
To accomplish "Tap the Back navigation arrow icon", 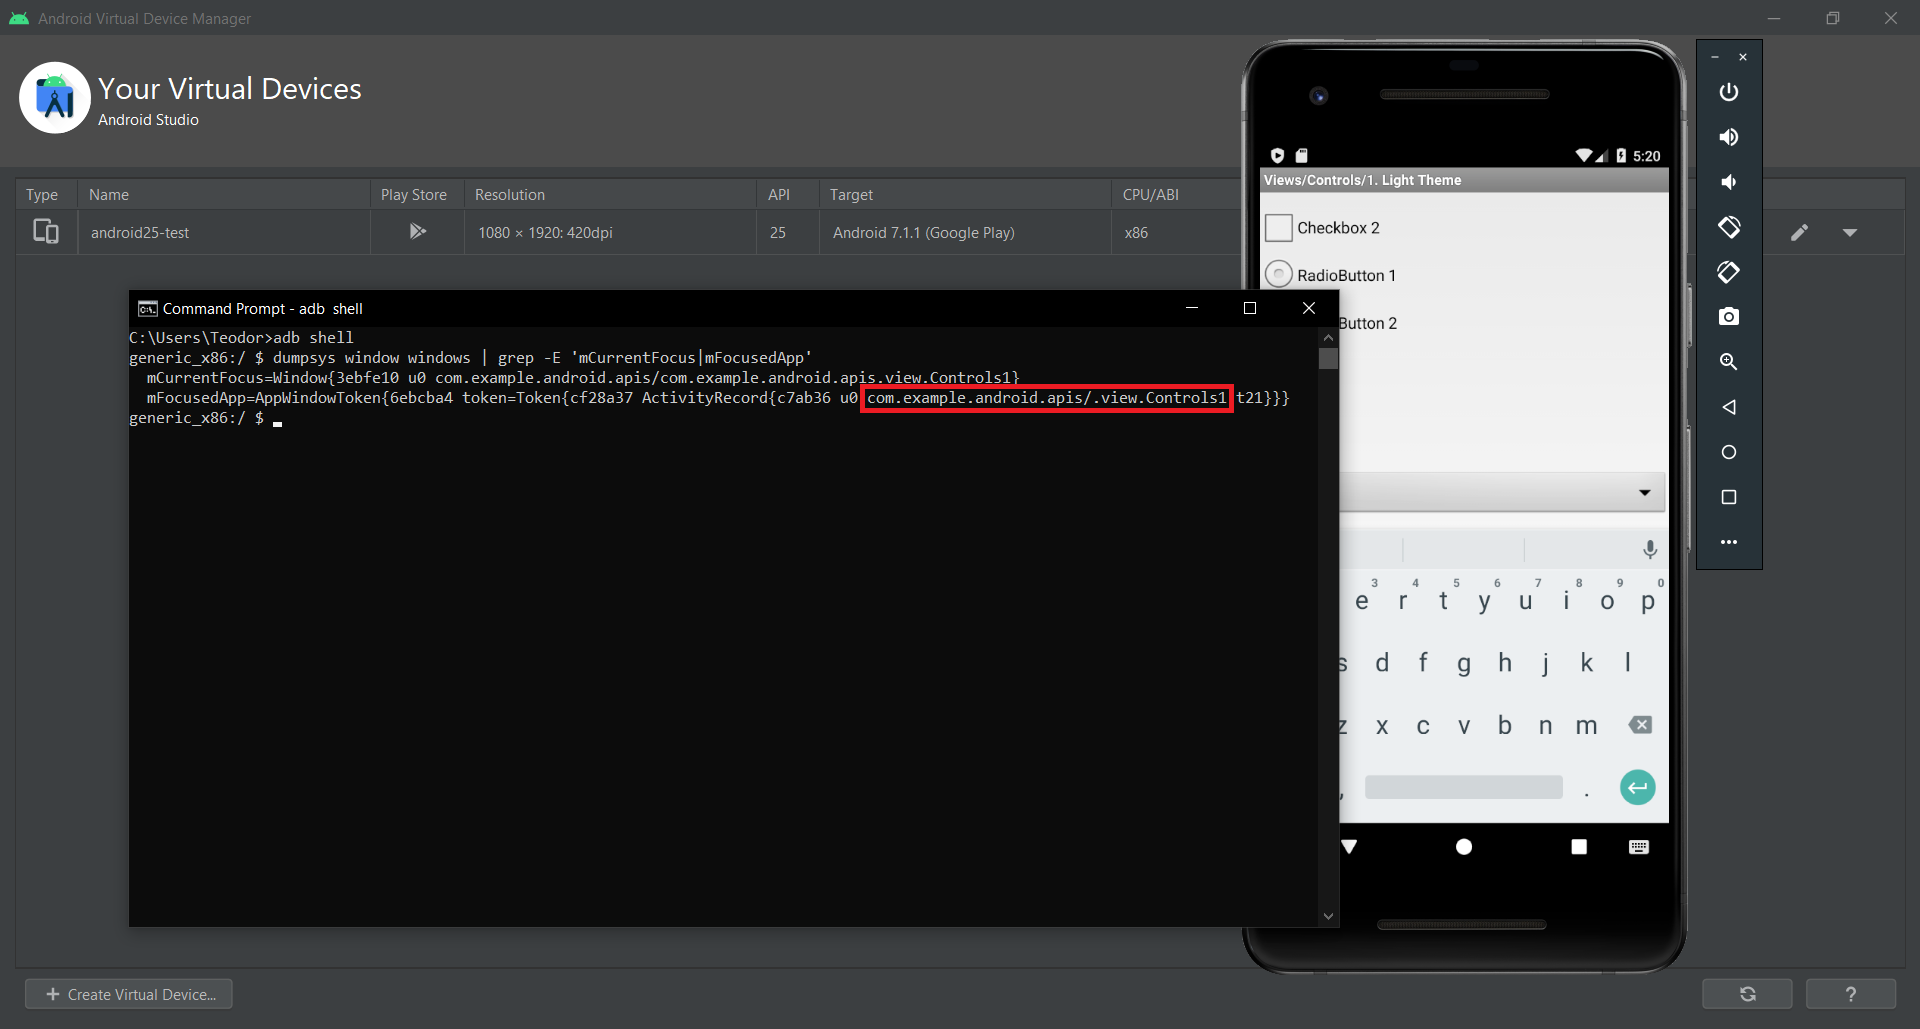I will click(x=1729, y=407).
